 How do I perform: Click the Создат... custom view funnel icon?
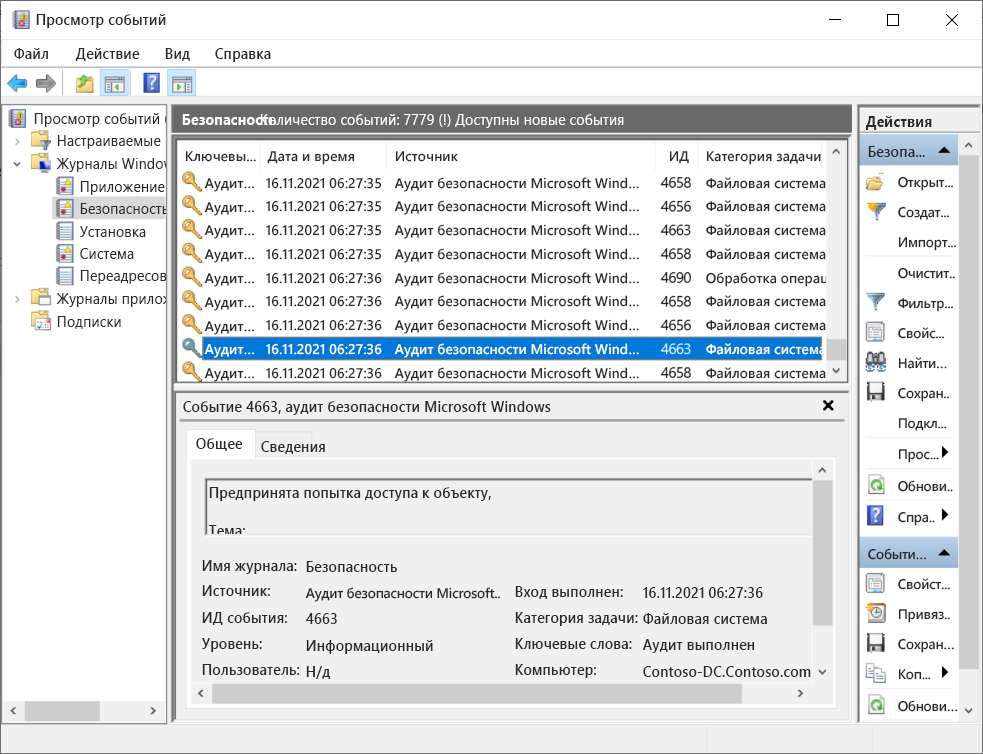pyautogui.click(x=876, y=212)
